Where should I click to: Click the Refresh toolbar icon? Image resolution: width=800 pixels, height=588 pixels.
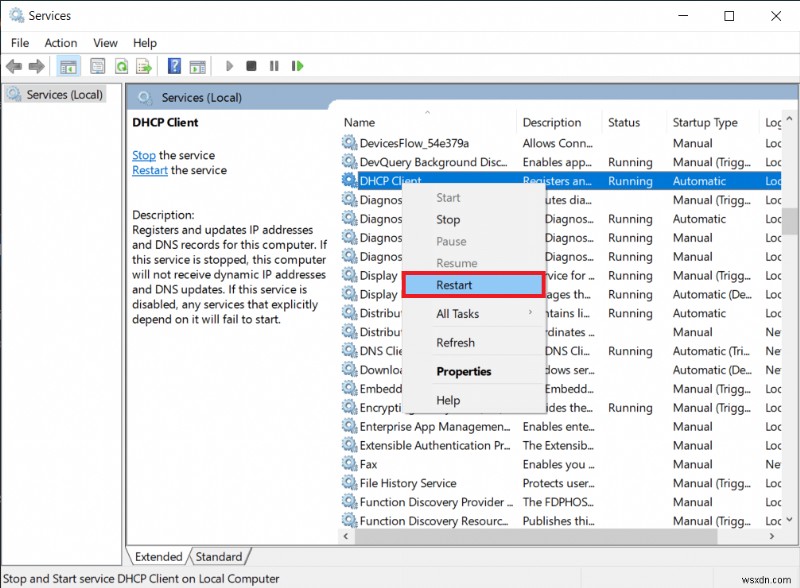pyautogui.click(x=121, y=66)
